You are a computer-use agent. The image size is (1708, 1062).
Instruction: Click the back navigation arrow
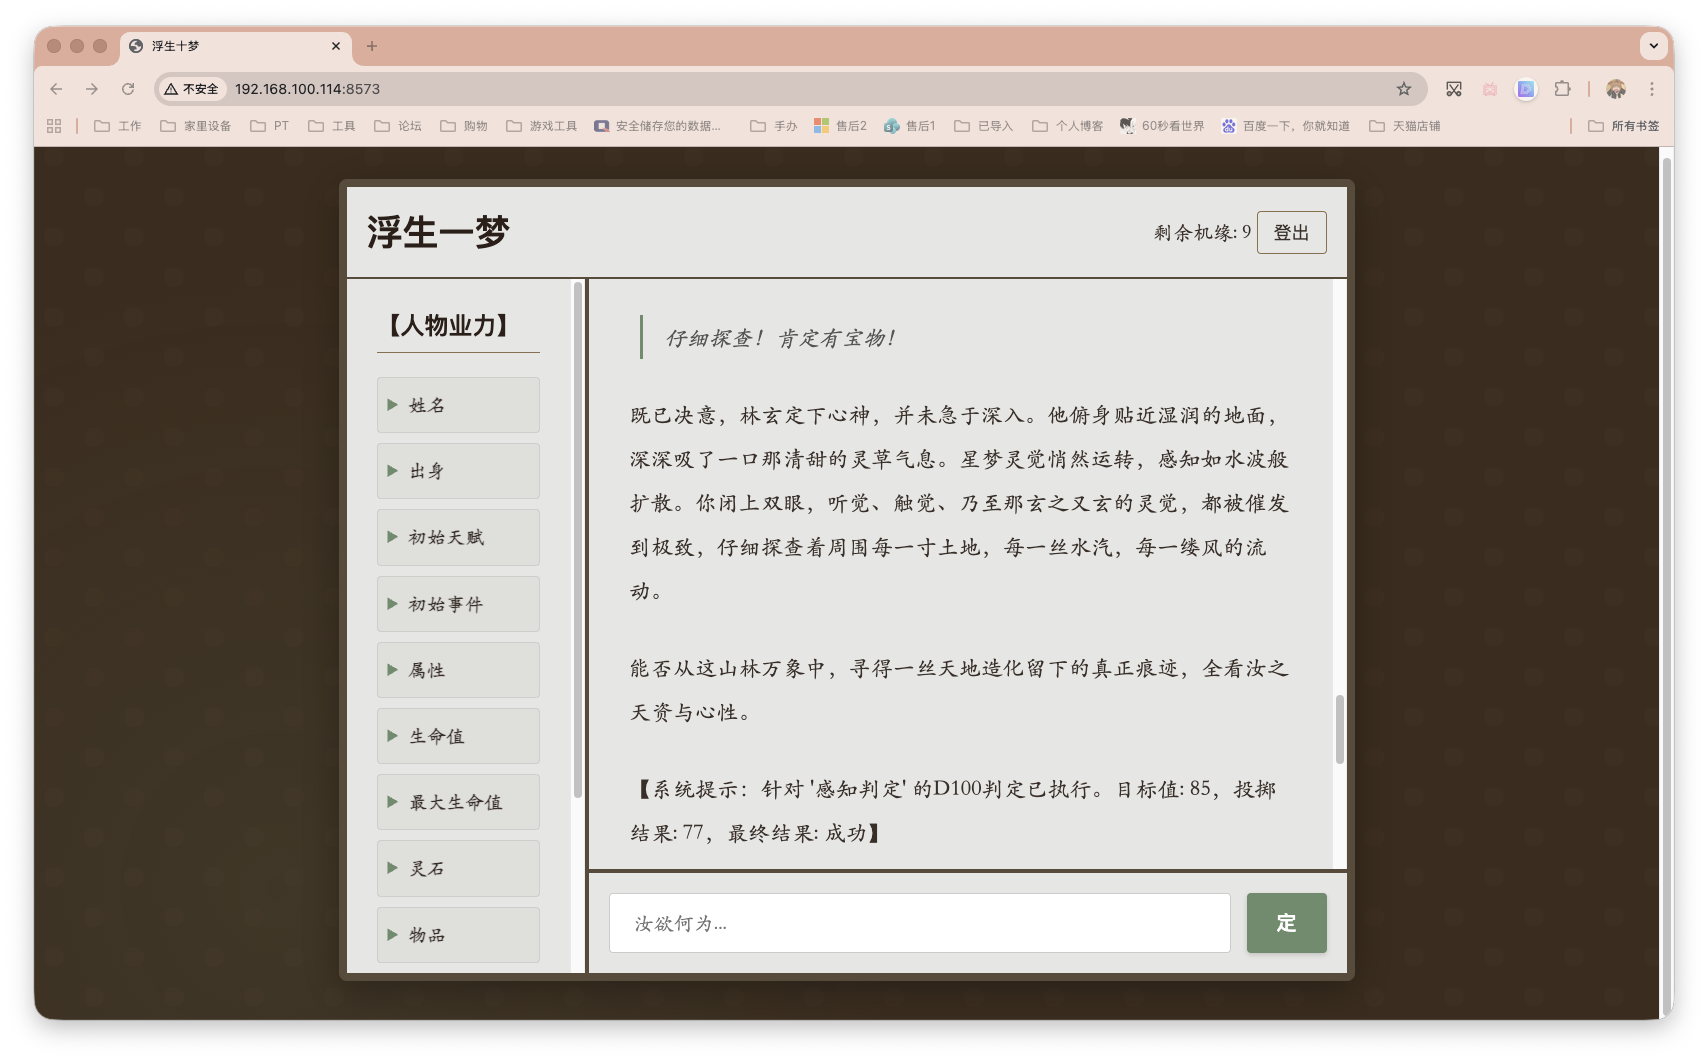[x=55, y=89]
